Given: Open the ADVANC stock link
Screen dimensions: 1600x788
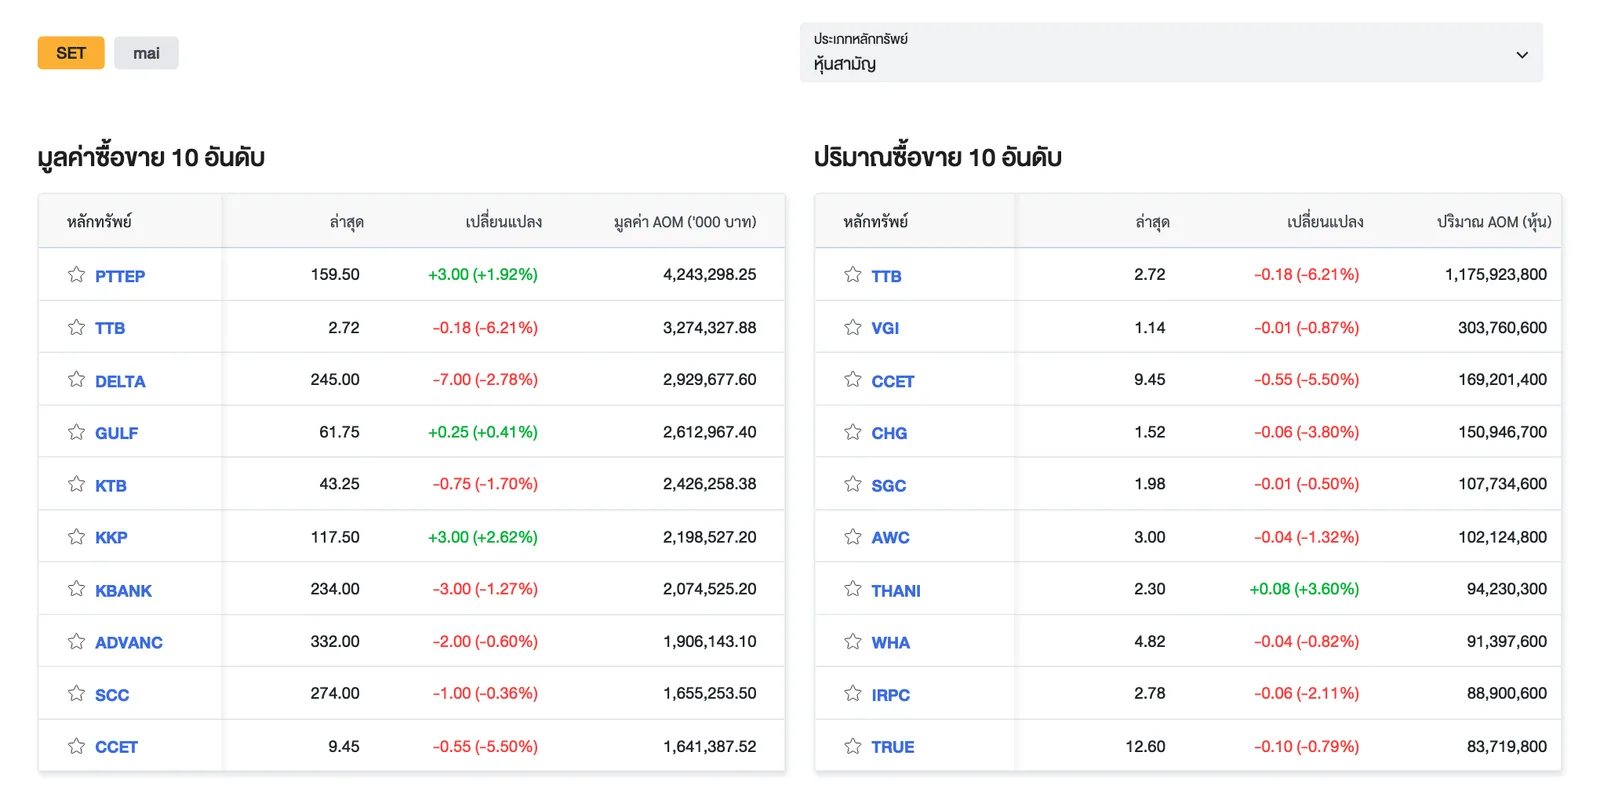Looking at the screenshot, I should click(129, 643).
